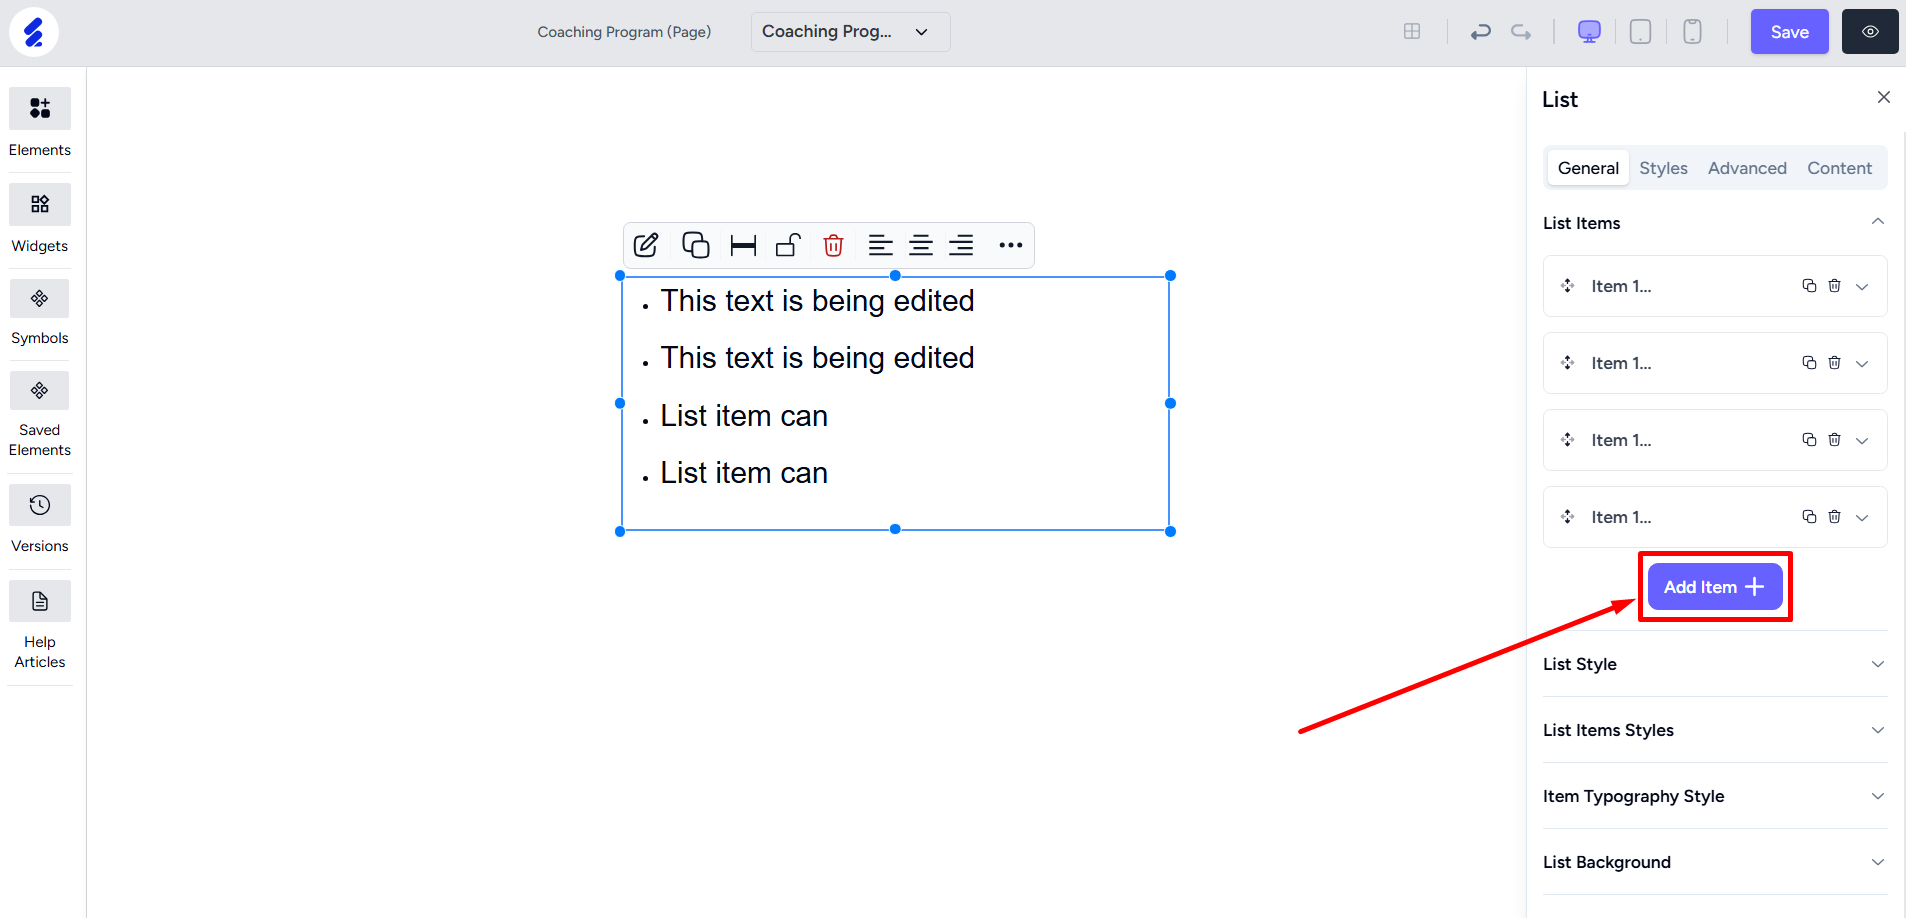Image resolution: width=1906 pixels, height=918 pixels.
Task: Click the drag handle of the fourth Item 1... entry
Action: pyautogui.click(x=1568, y=517)
